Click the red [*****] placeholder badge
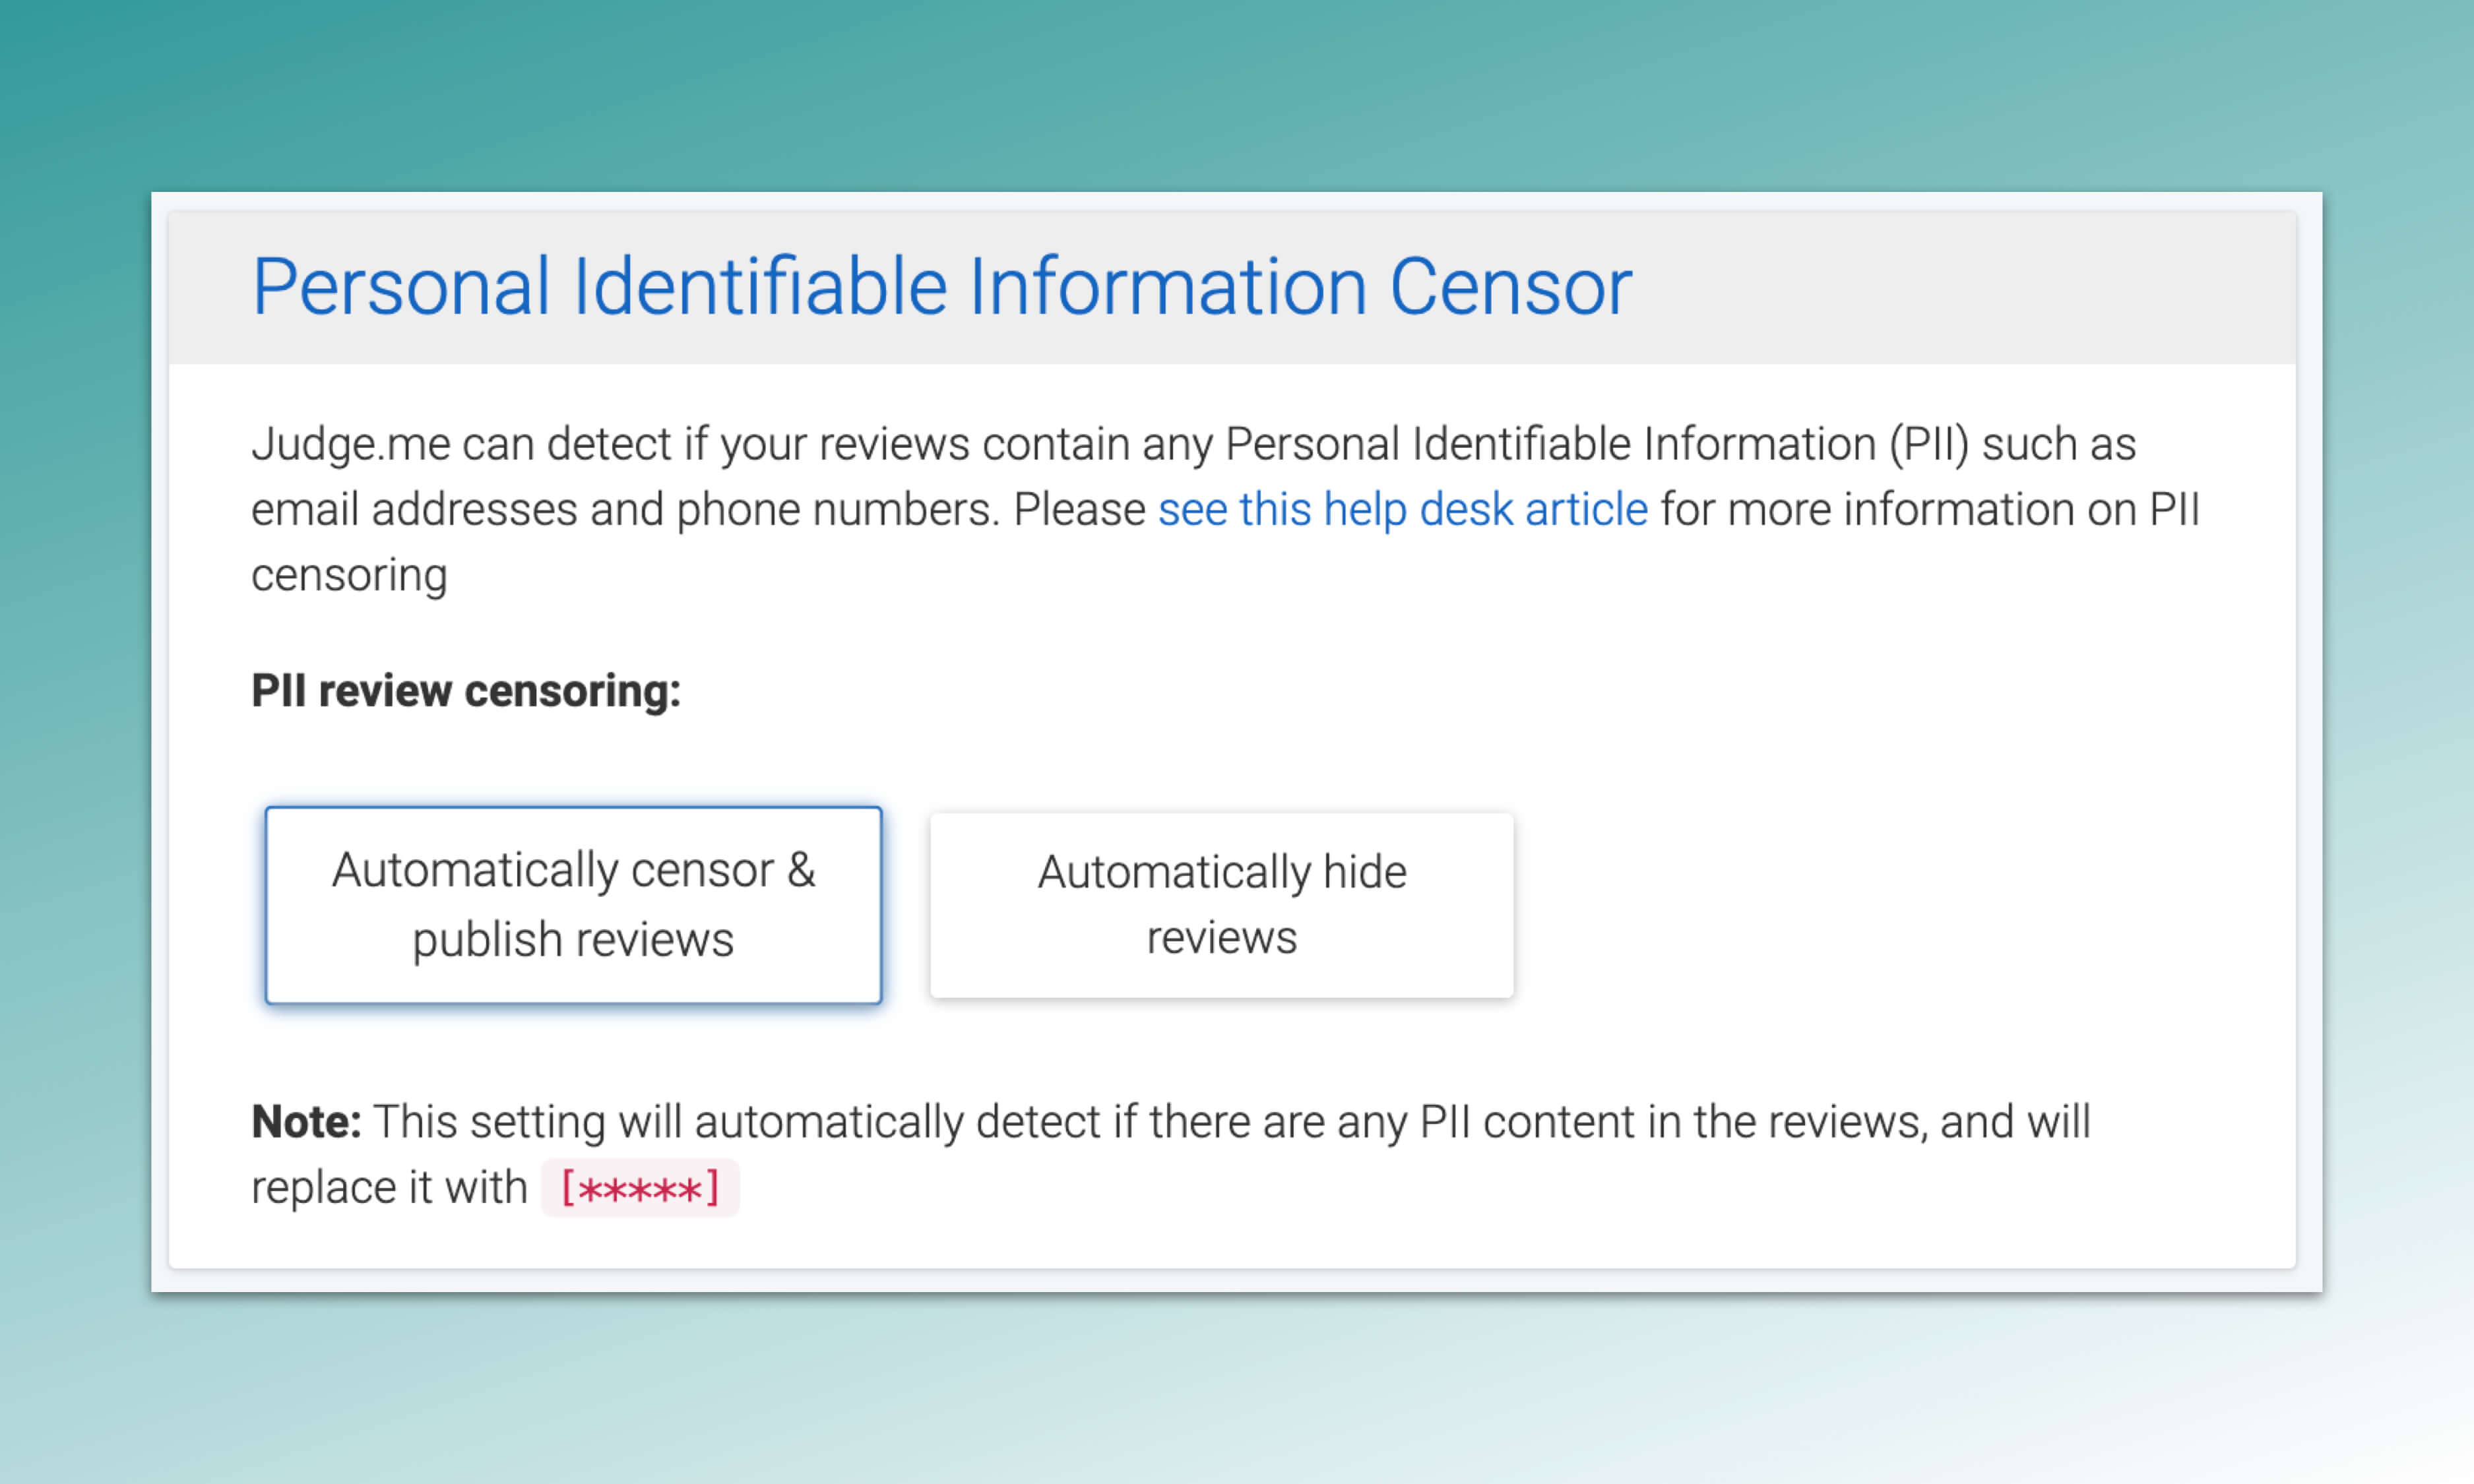 tap(640, 1189)
